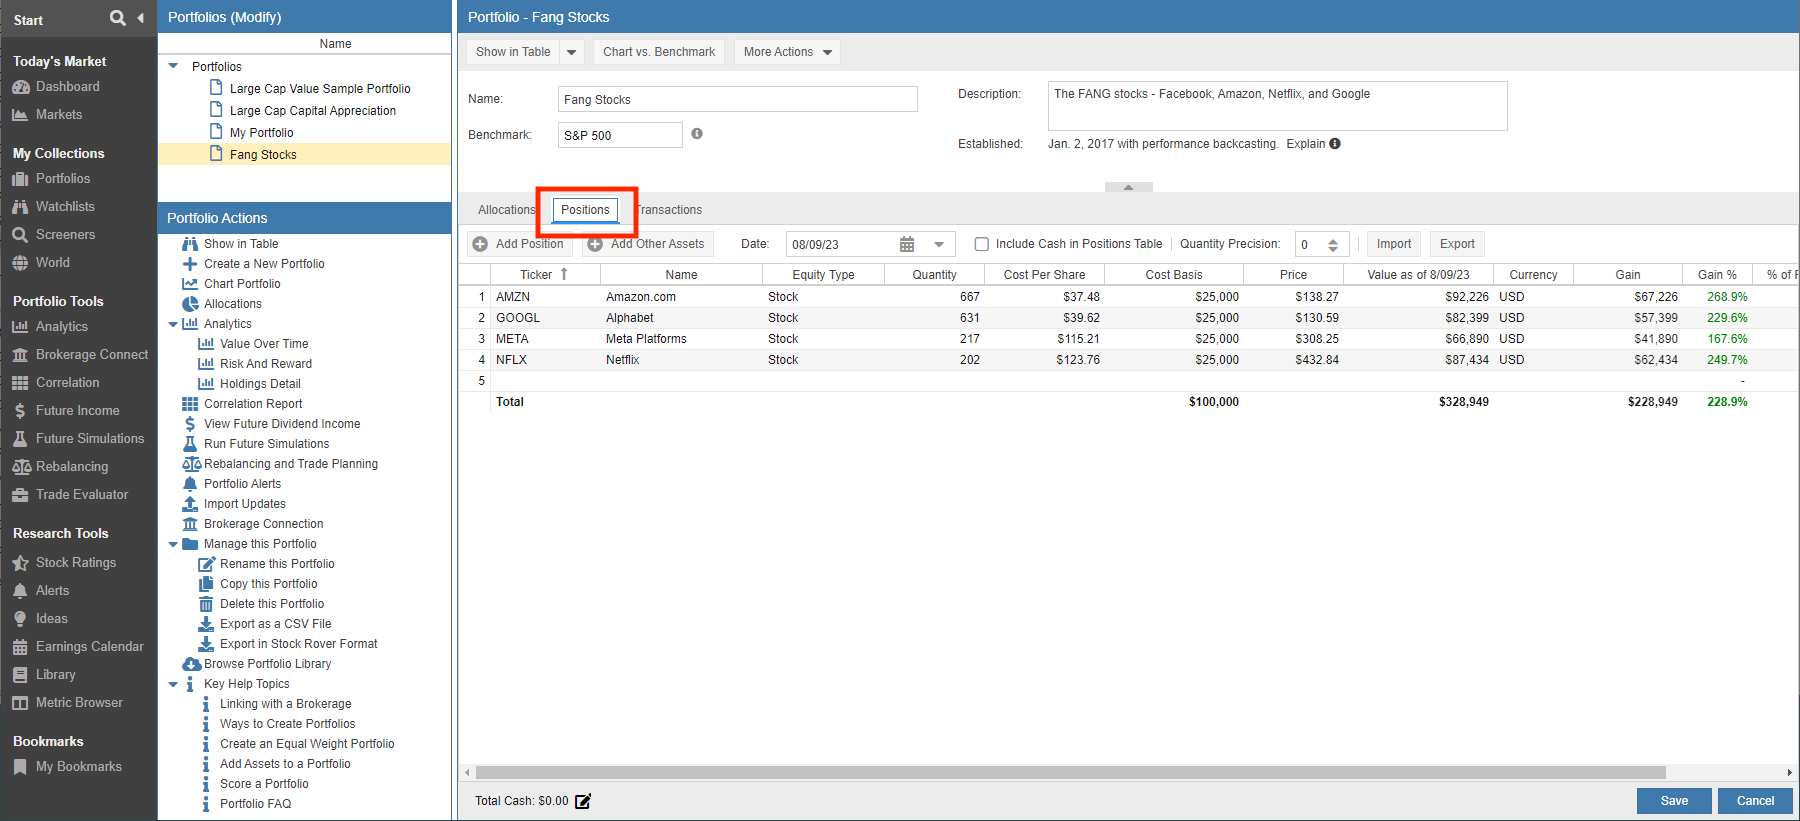
Task: Open My Bookmarks
Action: [78, 767]
